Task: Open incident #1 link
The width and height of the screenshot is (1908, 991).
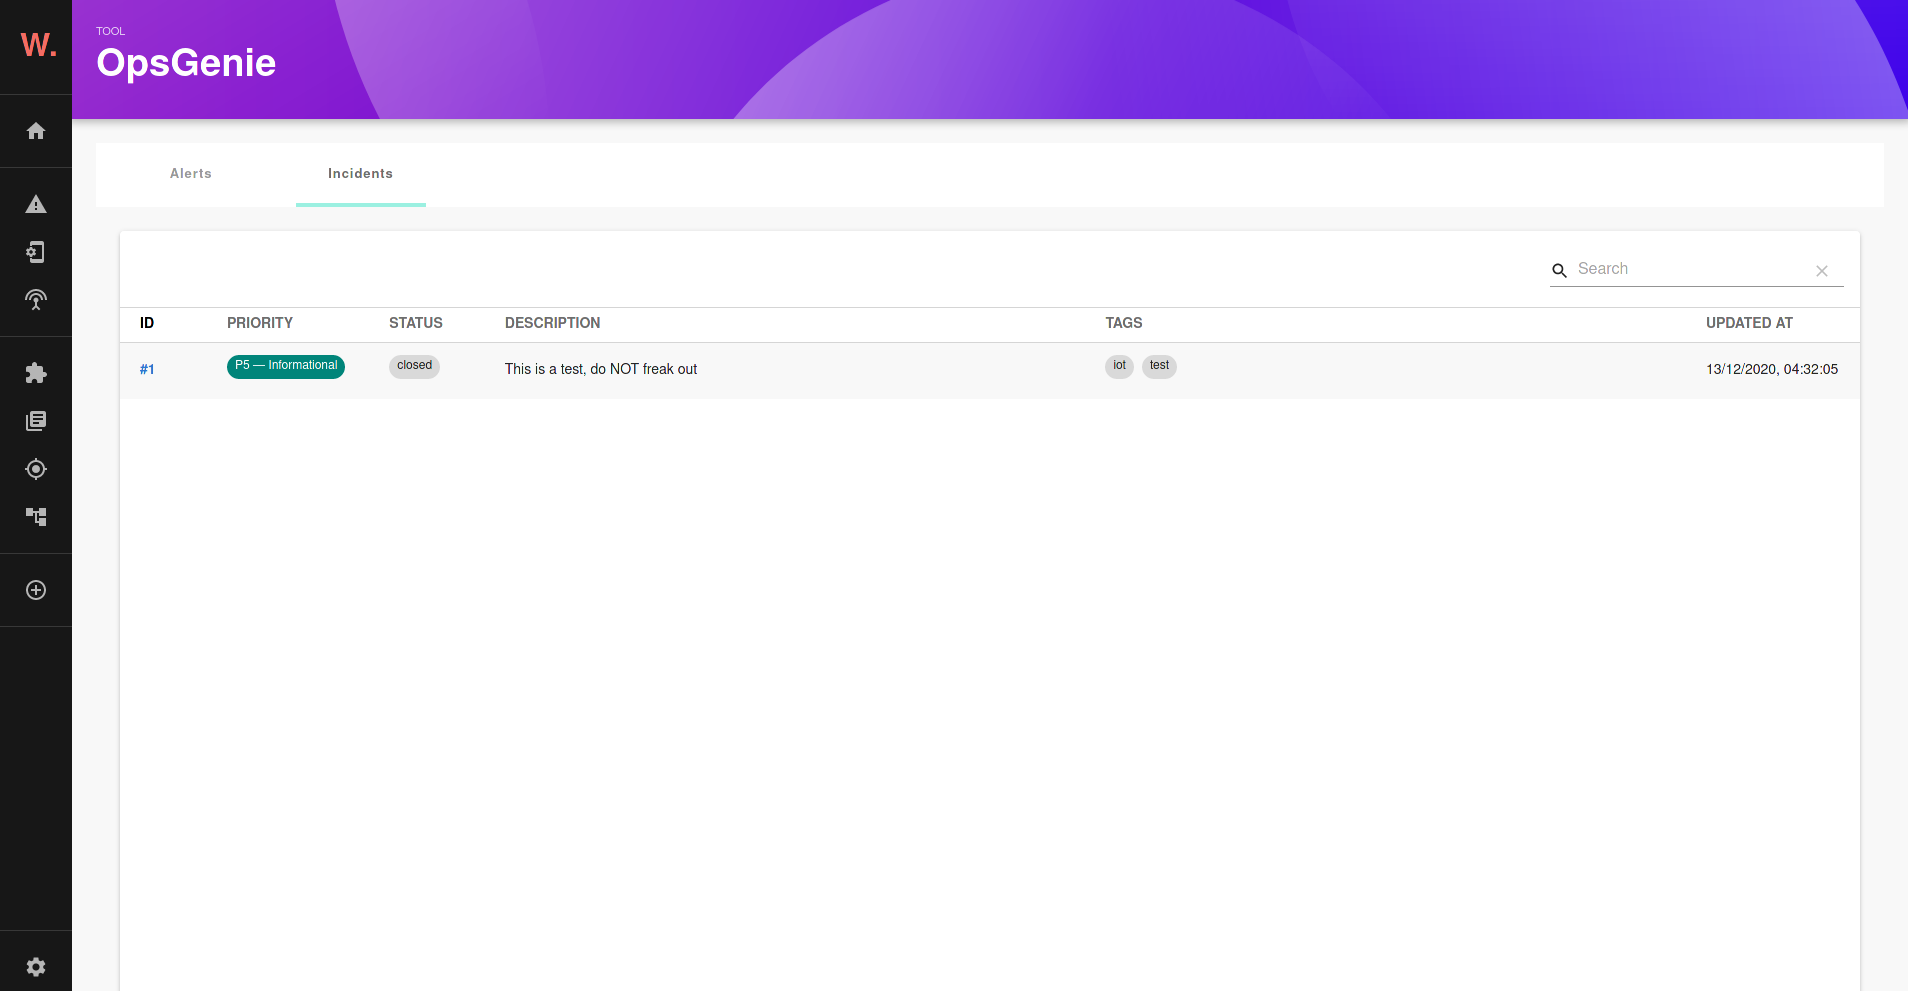Action: (147, 370)
